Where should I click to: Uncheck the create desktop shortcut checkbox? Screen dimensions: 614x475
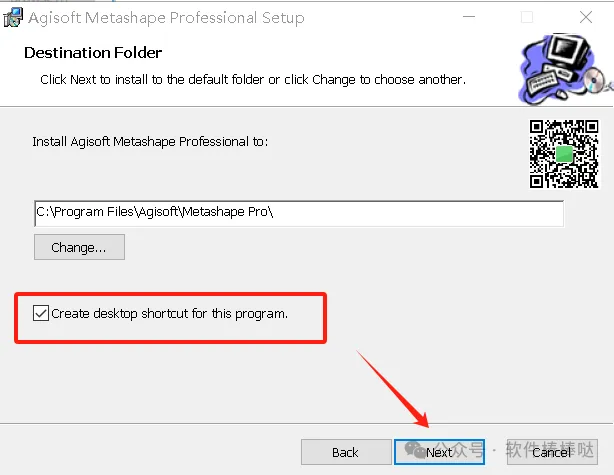tap(41, 313)
